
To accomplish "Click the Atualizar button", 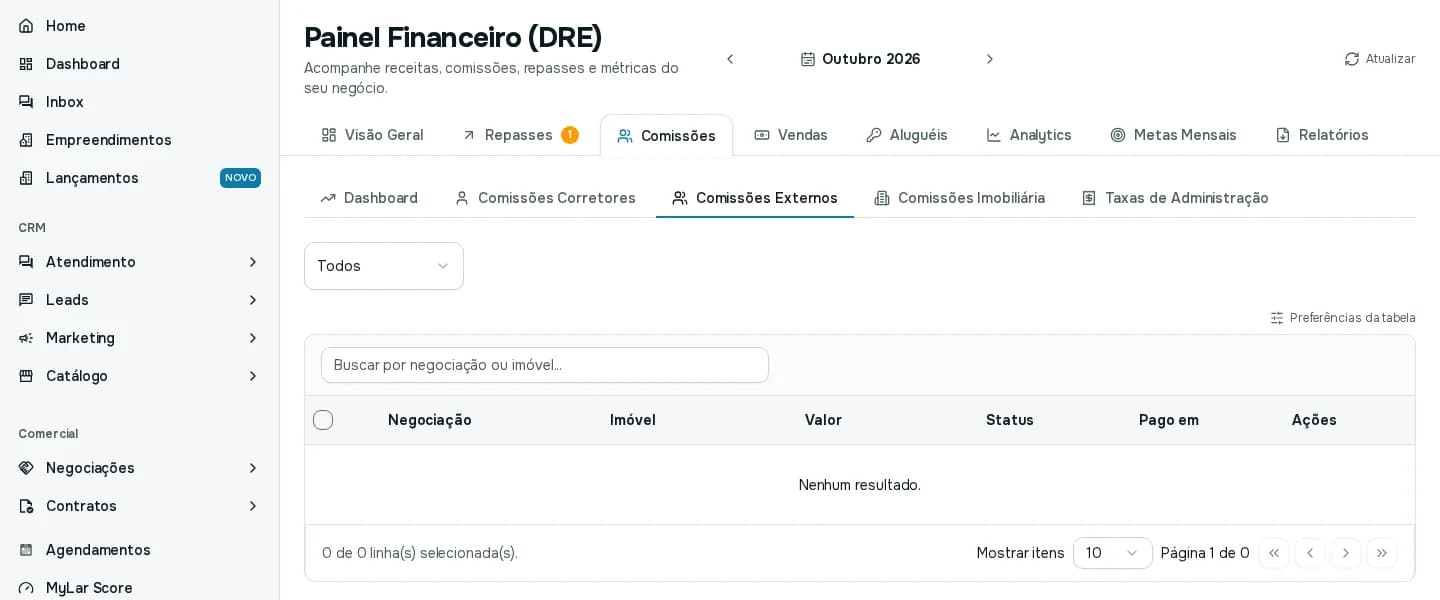I will [1380, 59].
